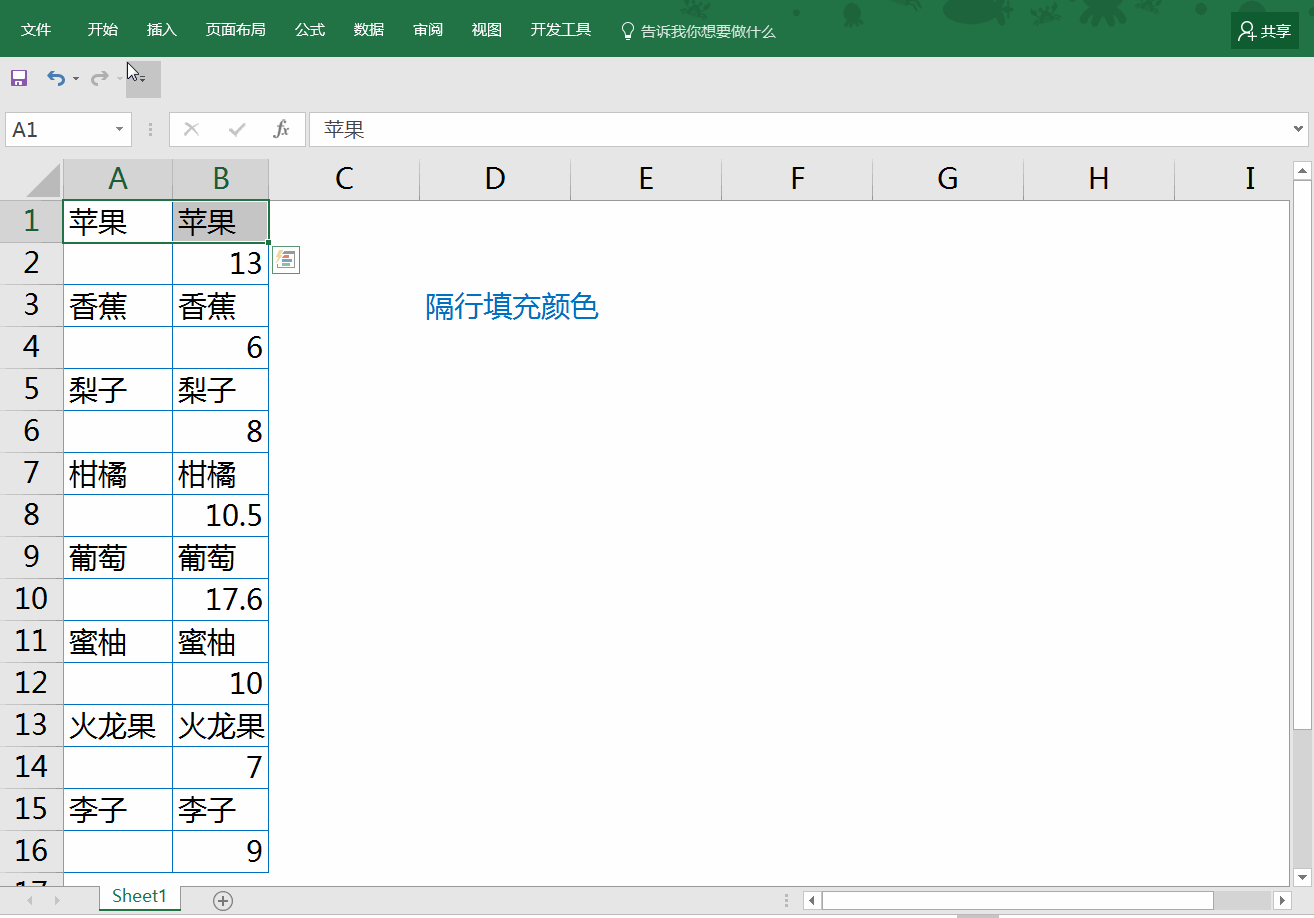Select column F header
This screenshot has width=1314, height=918.
[797, 179]
